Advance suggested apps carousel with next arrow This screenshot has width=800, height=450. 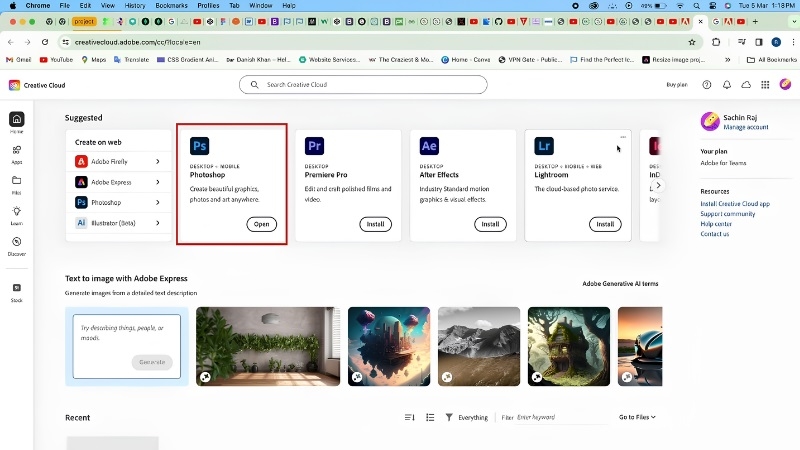coord(658,185)
